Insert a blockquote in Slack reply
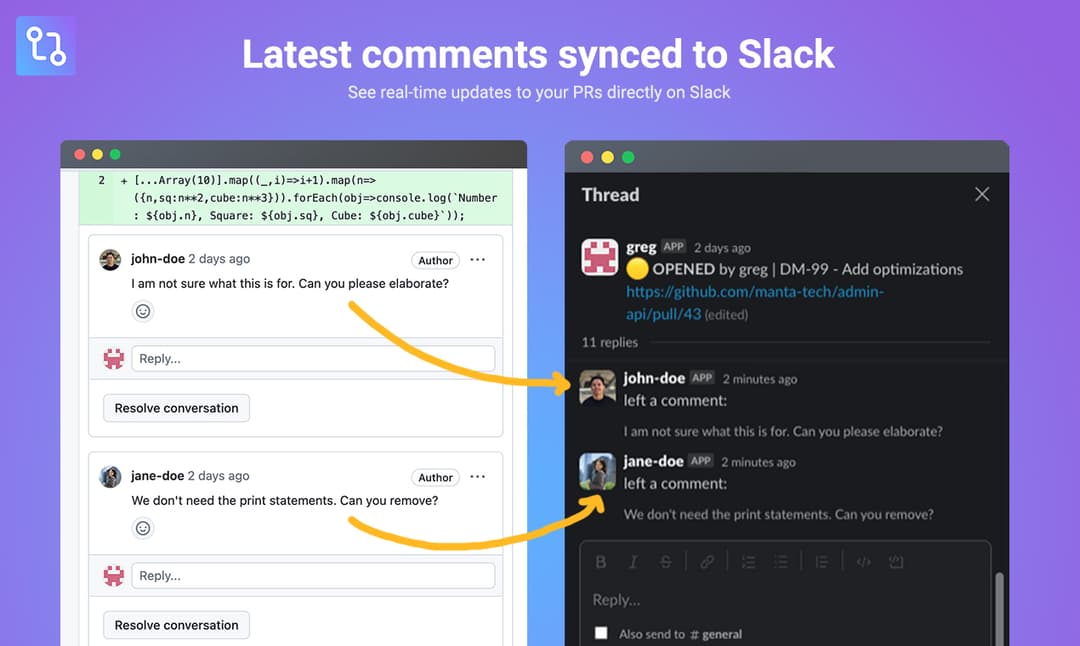Image resolution: width=1080 pixels, height=646 pixels. 822,562
